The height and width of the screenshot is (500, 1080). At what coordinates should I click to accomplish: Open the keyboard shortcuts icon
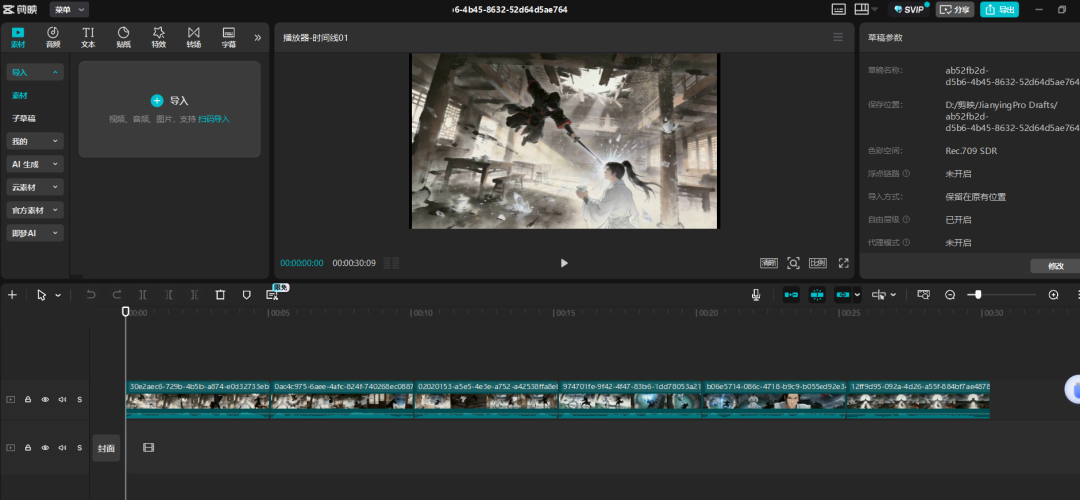pos(838,10)
